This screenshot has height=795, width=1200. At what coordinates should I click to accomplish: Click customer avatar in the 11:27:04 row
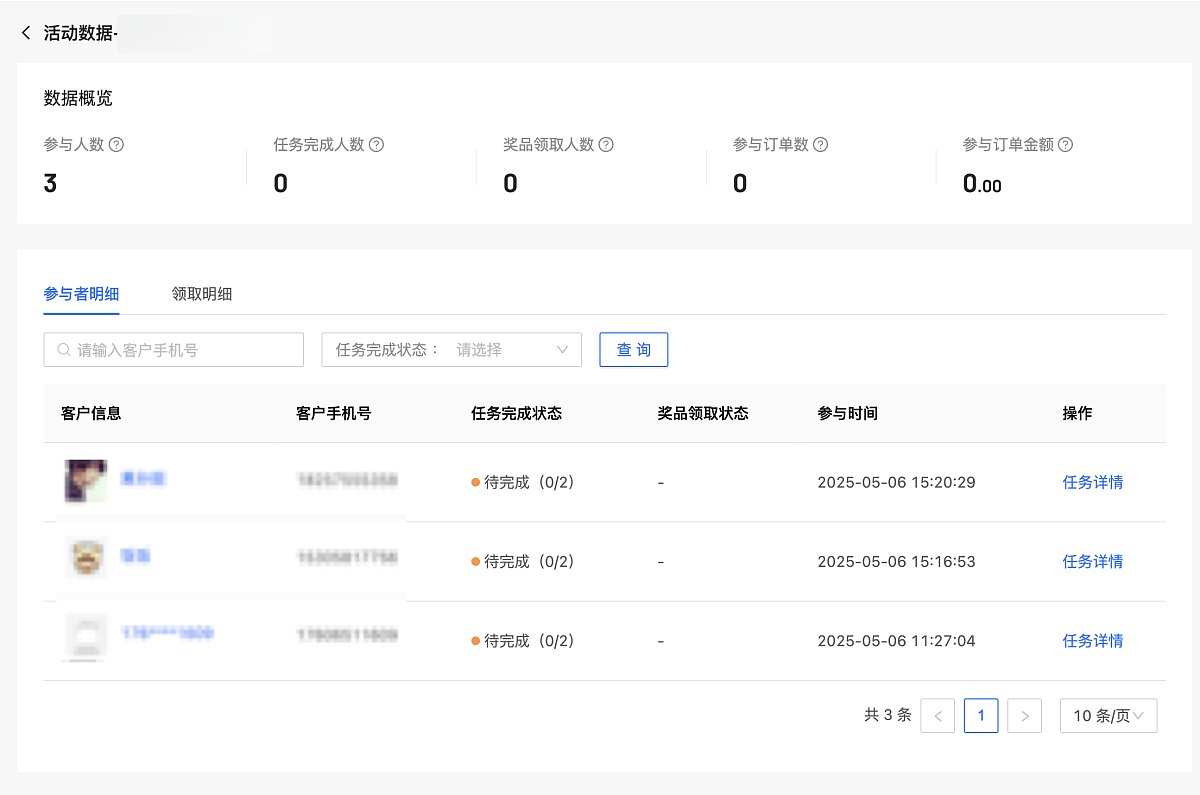pyautogui.click(x=86, y=636)
